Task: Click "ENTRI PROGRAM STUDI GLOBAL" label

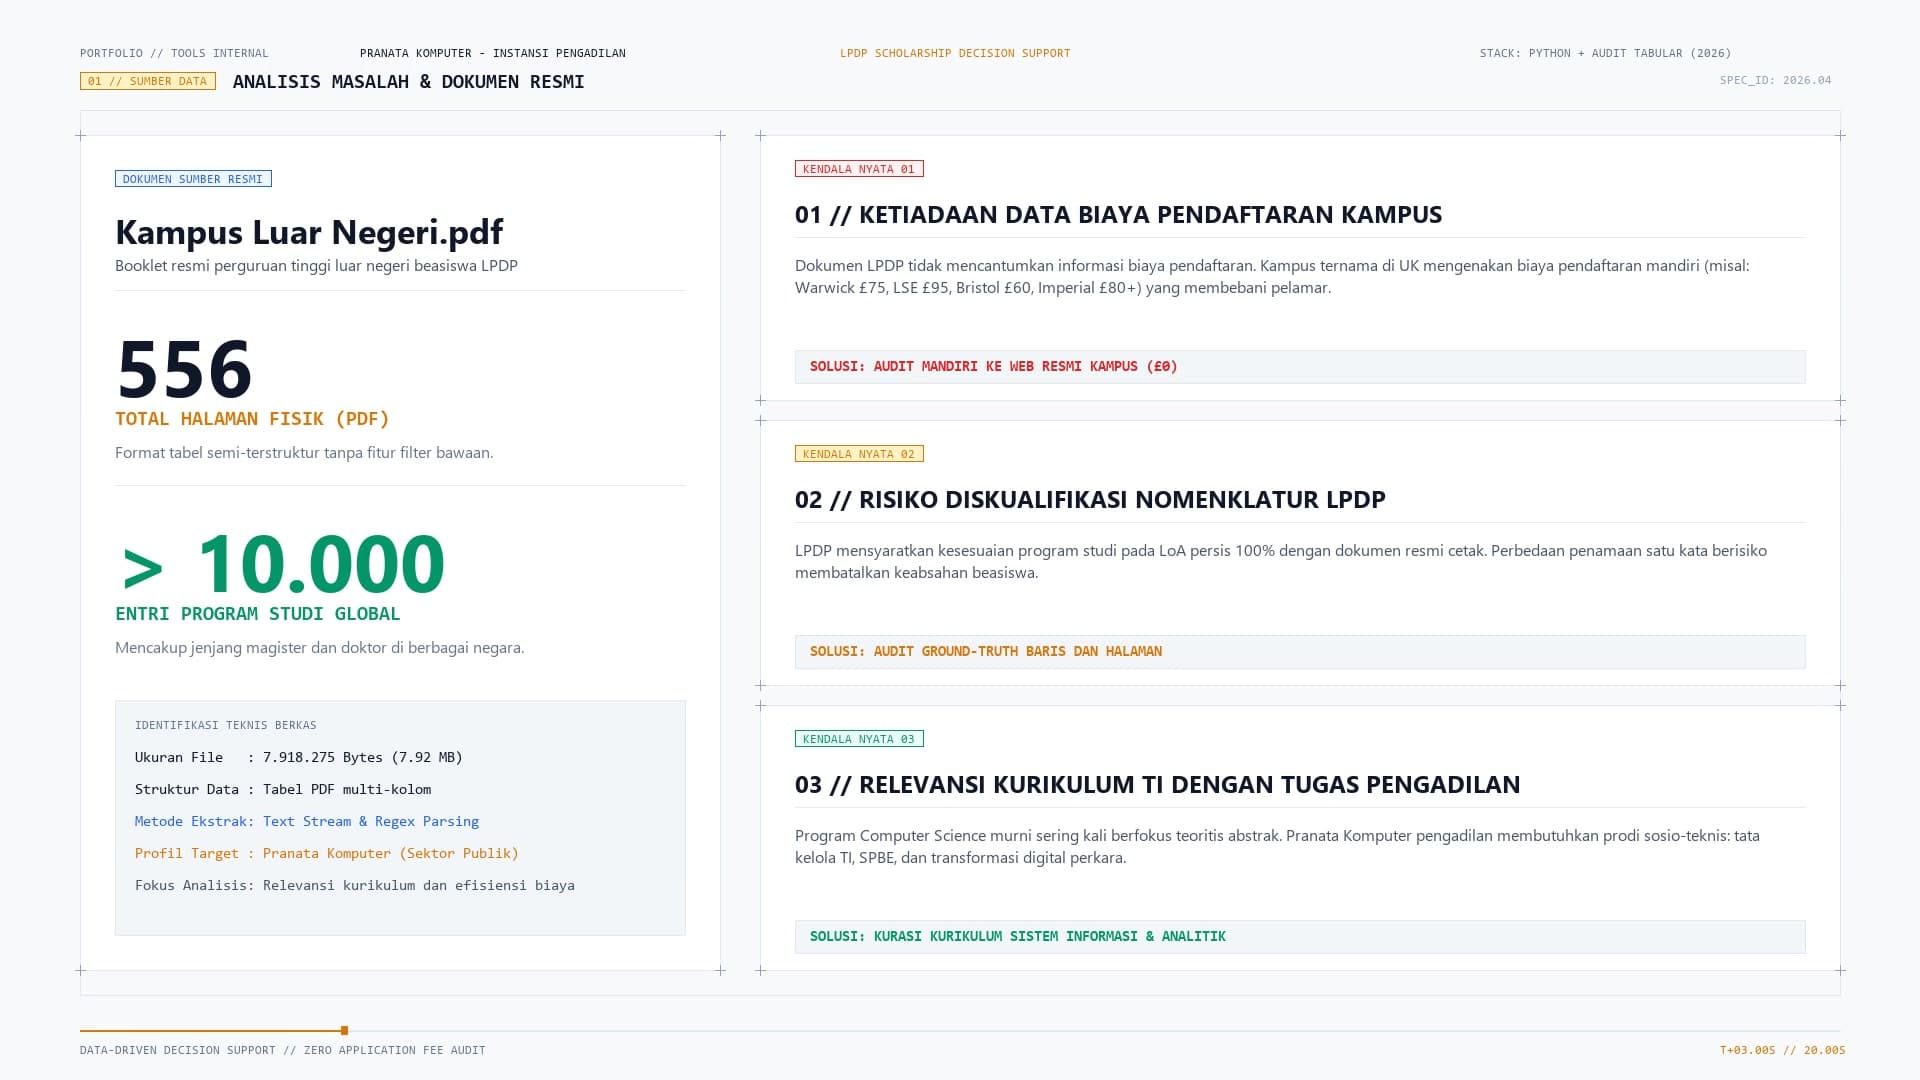Action: pyautogui.click(x=258, y=614)
